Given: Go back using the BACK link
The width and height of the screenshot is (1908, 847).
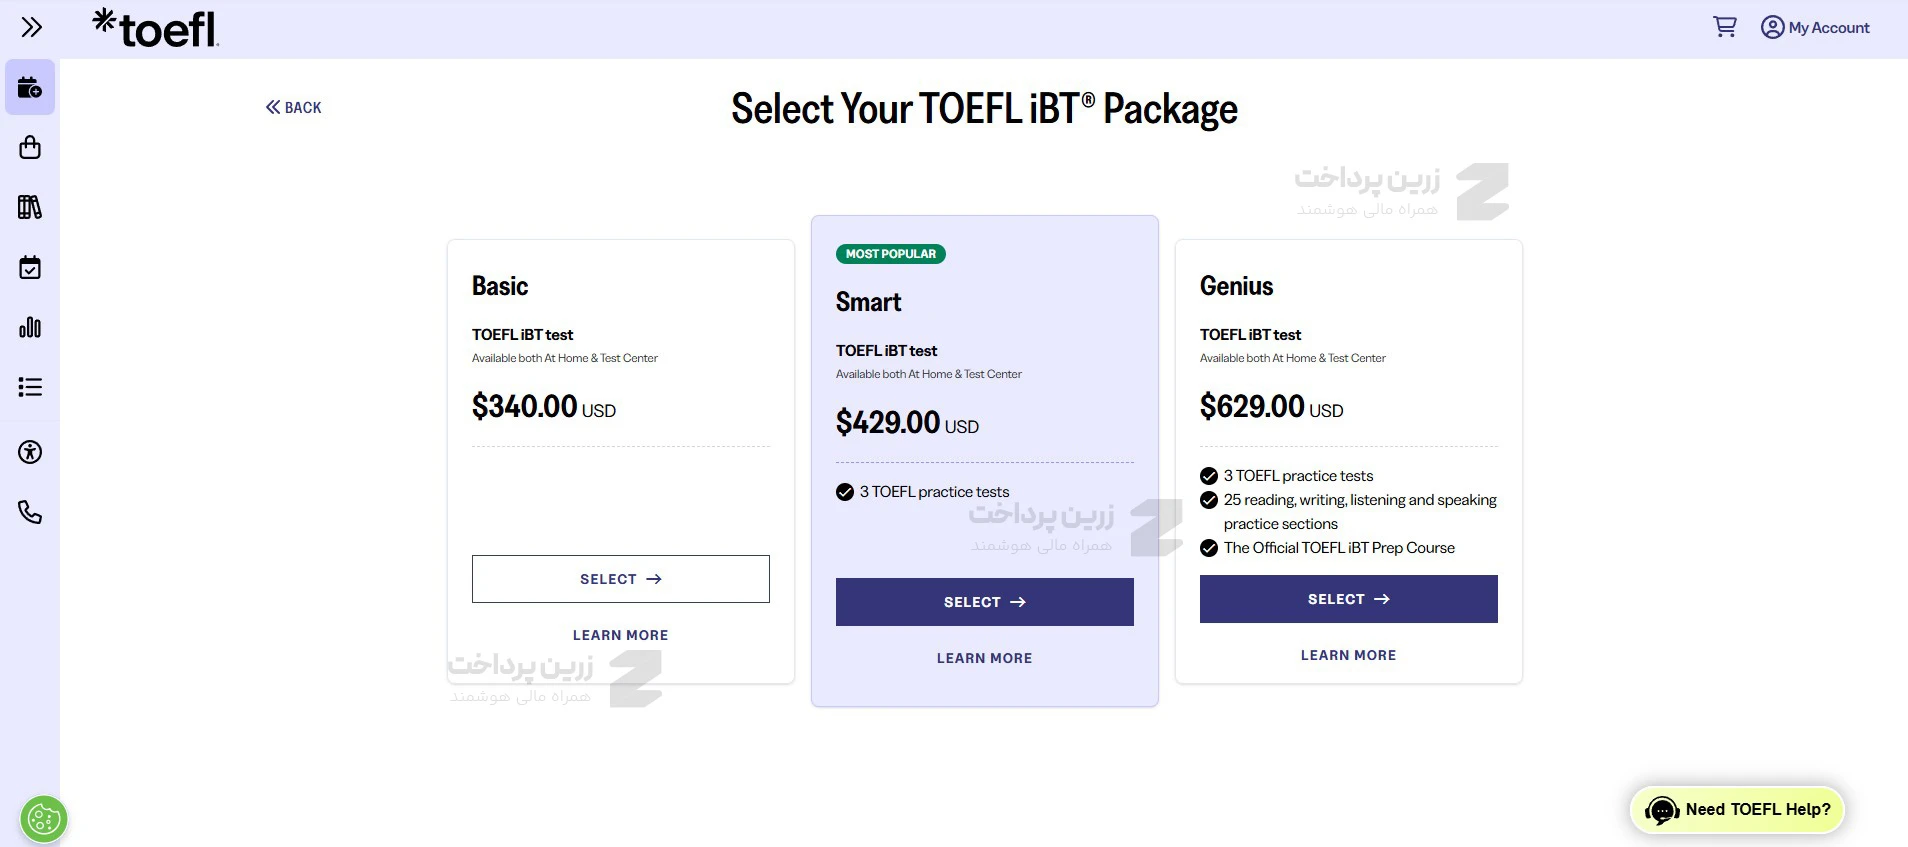Looking at the screenshot, I should pyautogui.click(x=294, y=107).
